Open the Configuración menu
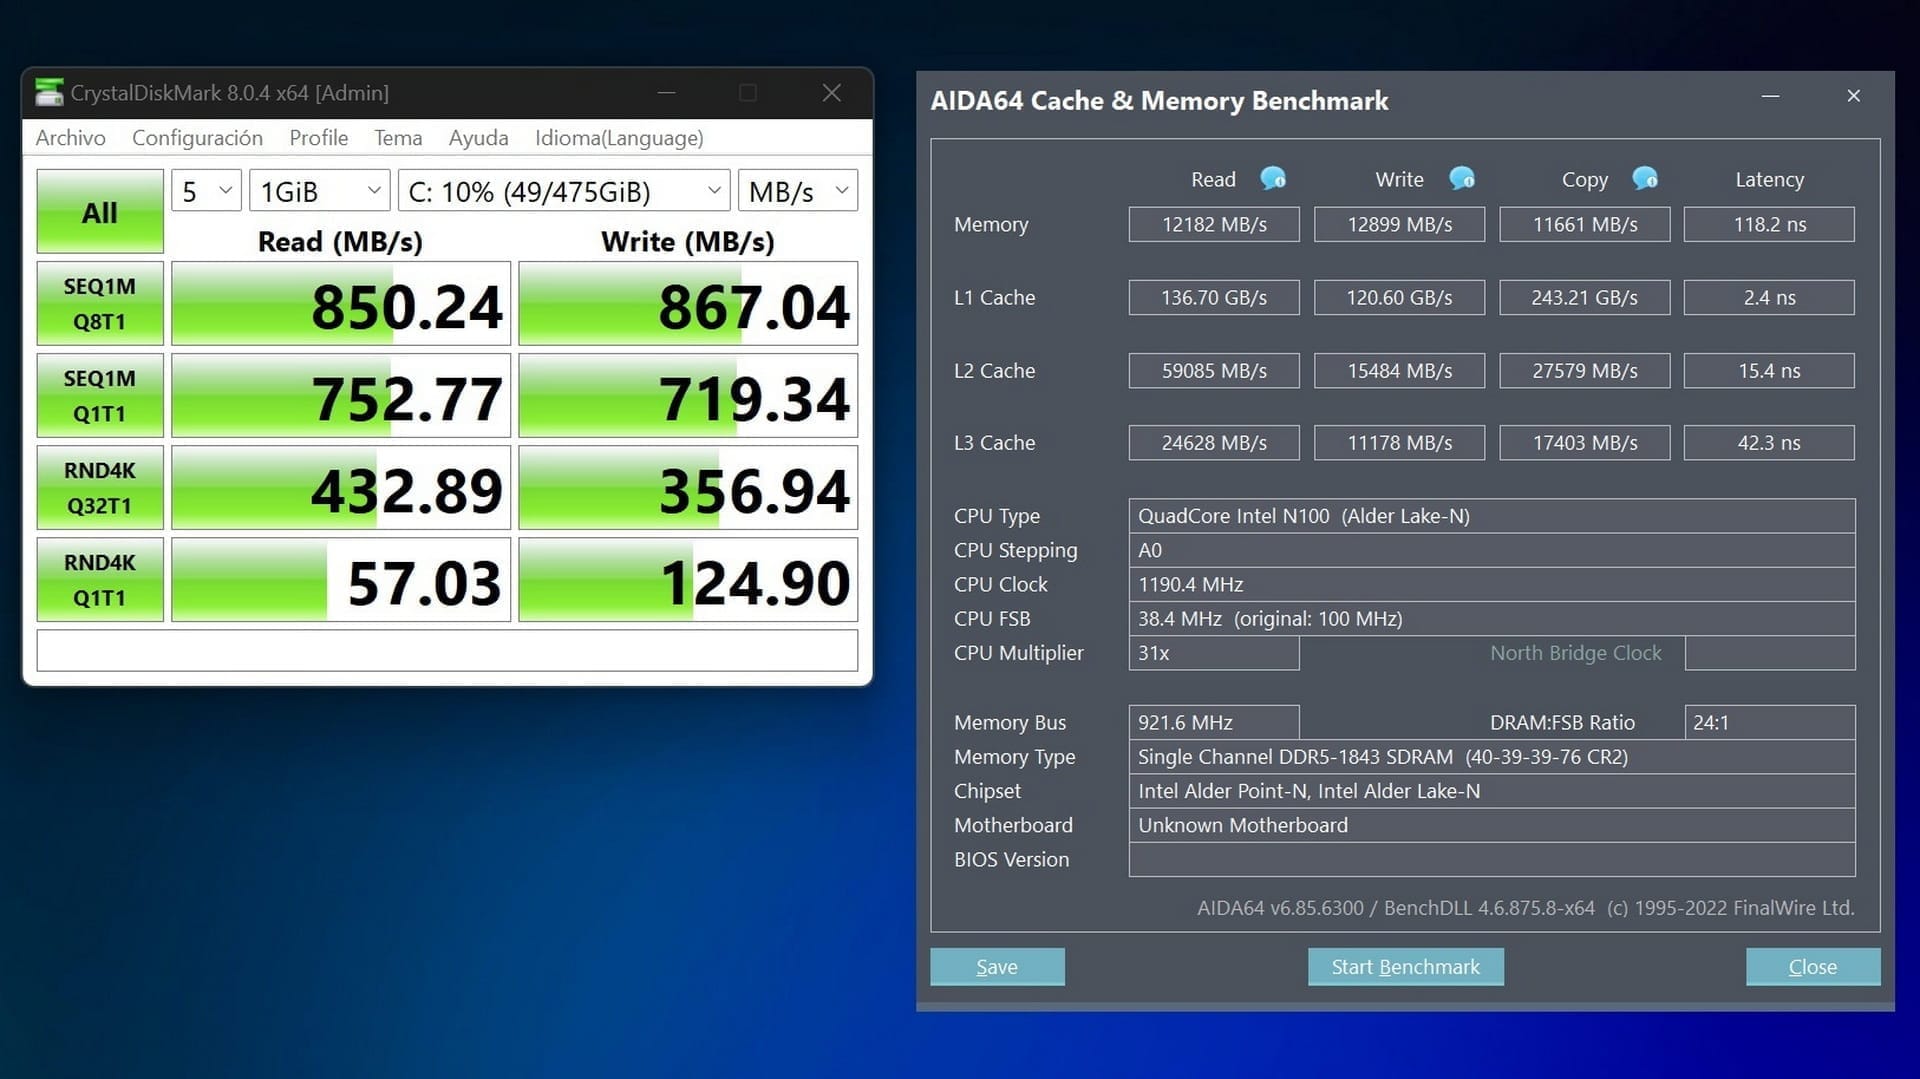This screenshot has height=1079, width=1920. pos(197,138)
